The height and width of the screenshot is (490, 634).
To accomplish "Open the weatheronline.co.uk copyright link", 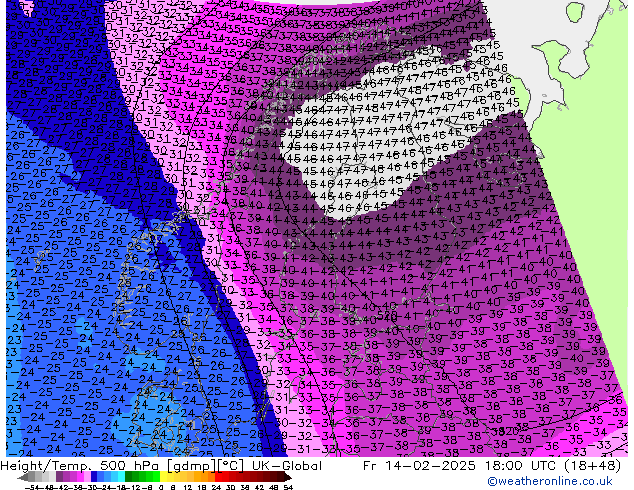I will click(x=550, y=481).
